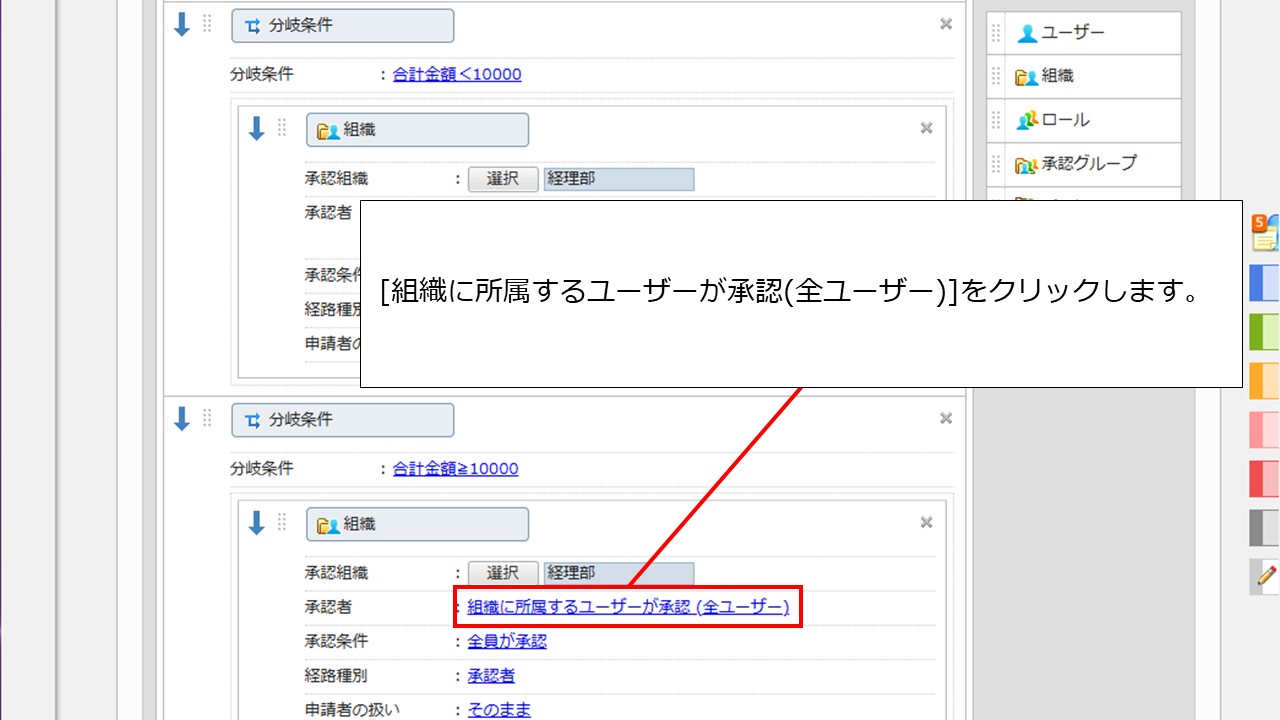Pick the orange color swatch on right edge
The width and height of the screenshot is (1280, 720).
[1265, 380]
